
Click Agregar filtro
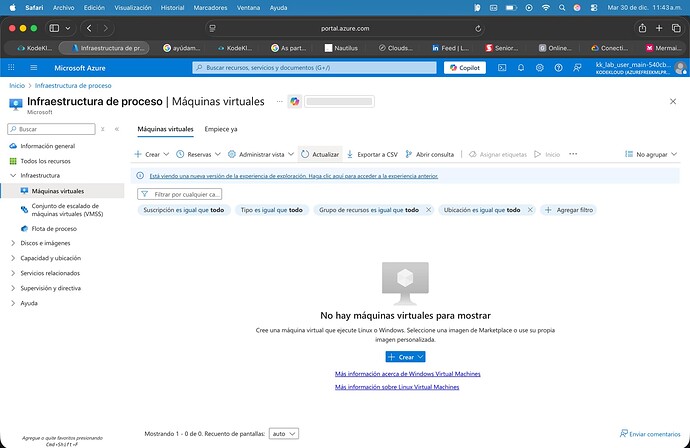(x=569, y=210)
